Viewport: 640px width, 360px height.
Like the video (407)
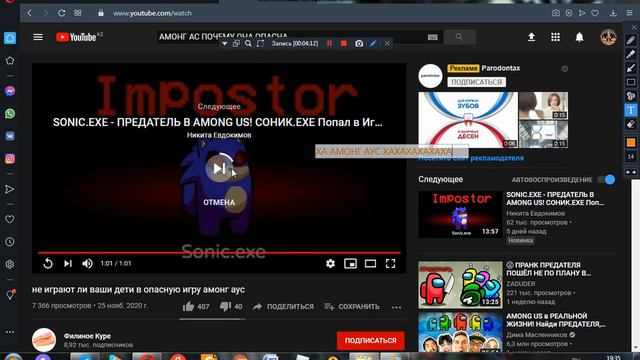196,307
